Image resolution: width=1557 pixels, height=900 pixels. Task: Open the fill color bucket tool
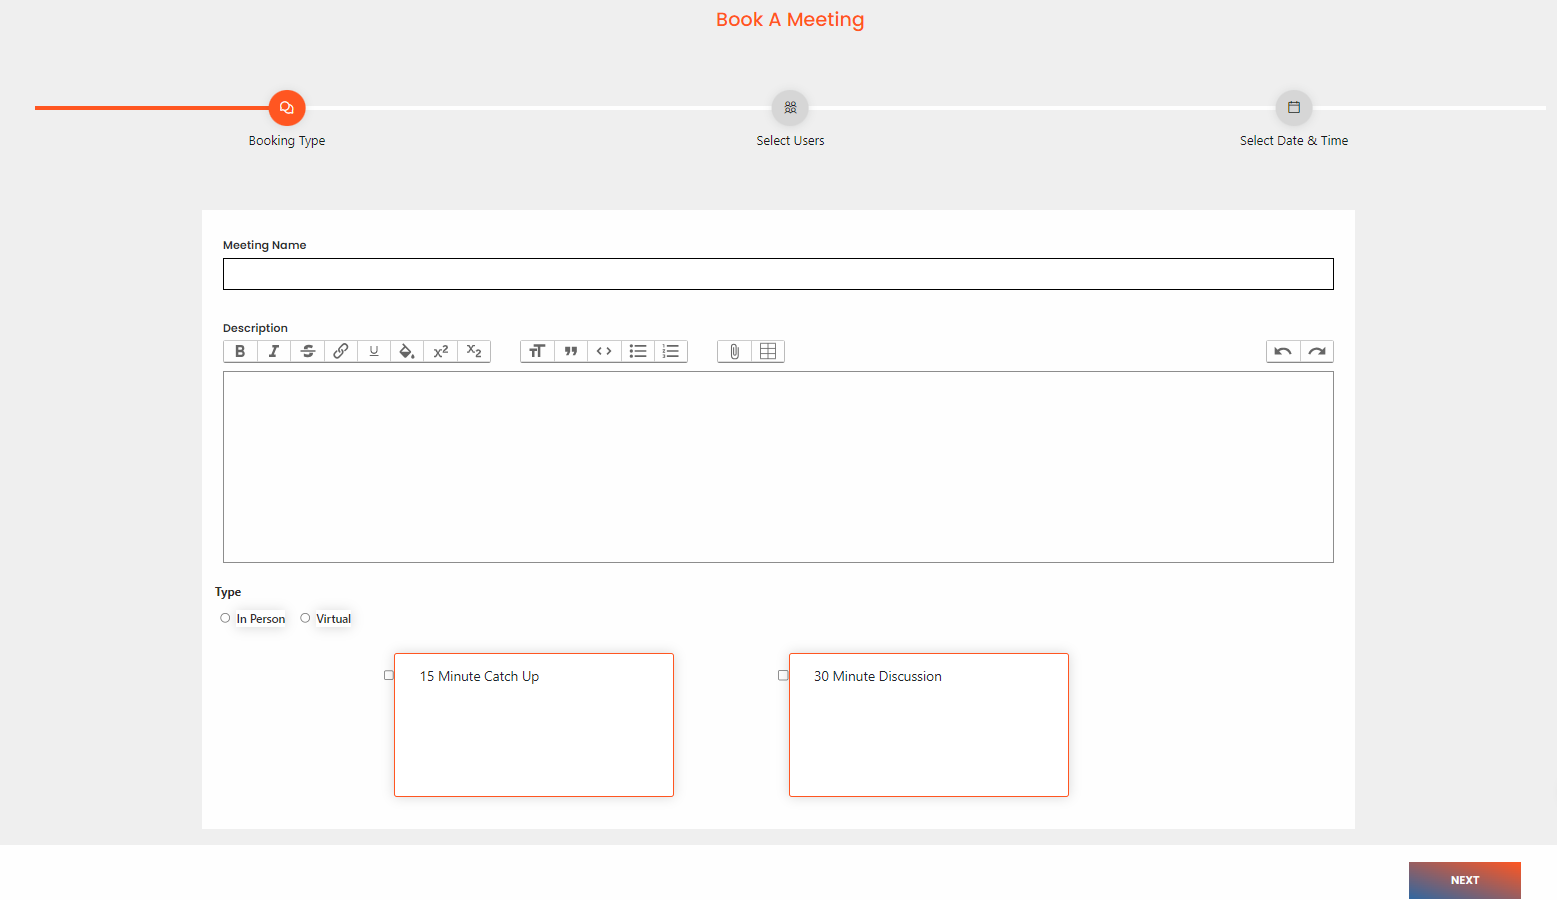click(407, 351)
